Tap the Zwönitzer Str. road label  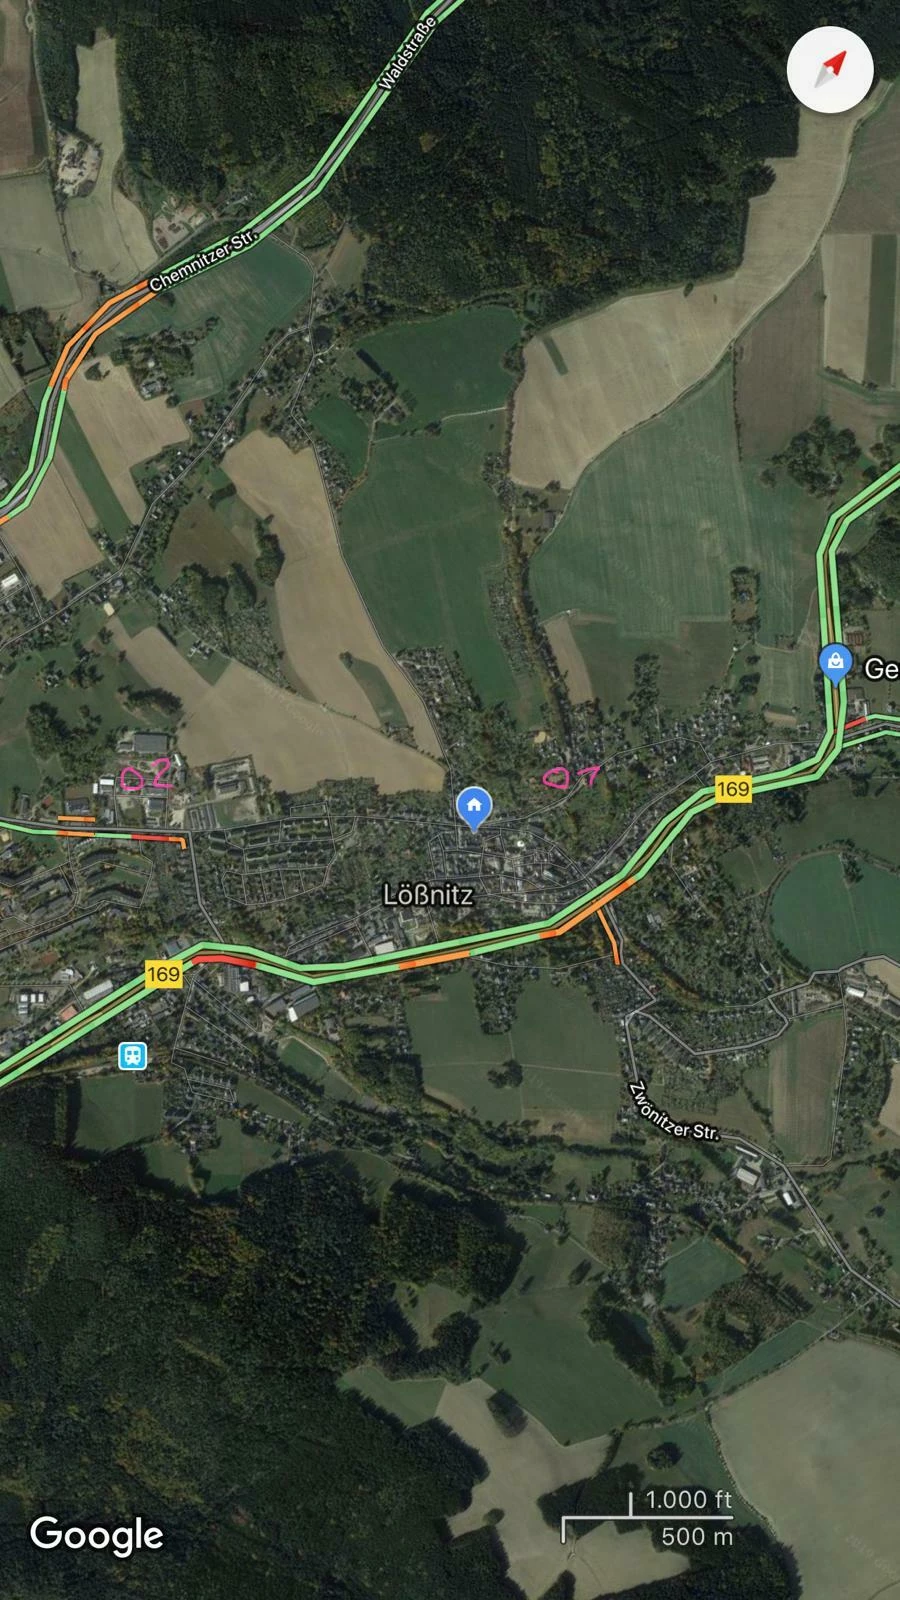pos(674,1111)
